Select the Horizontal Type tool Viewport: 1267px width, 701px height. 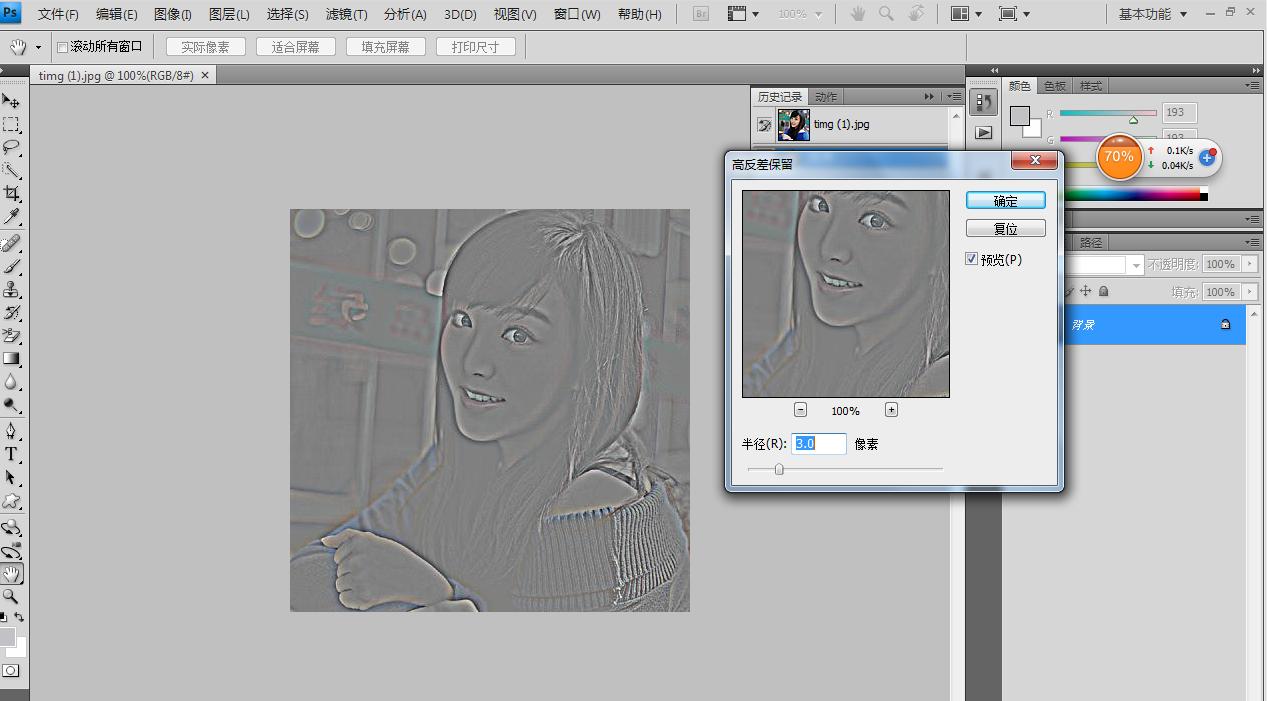point(11,454)
